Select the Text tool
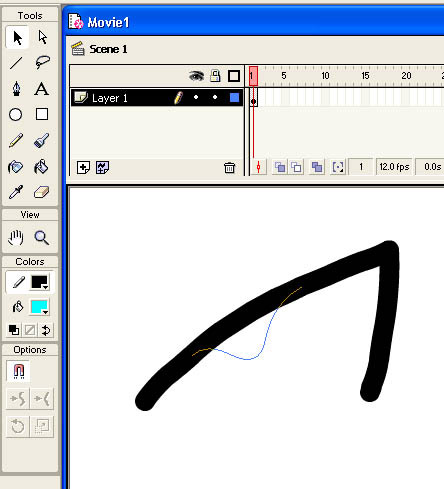Viewport: 444px width, 489px height. click(42, 89)
